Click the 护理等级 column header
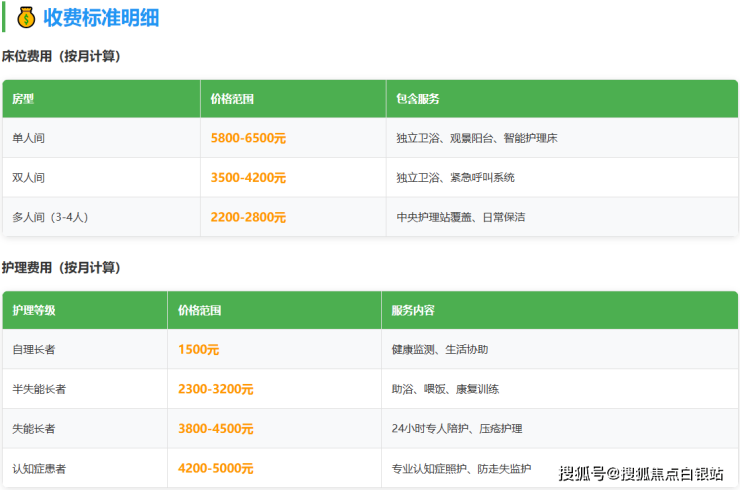Screen dimensions: 740x490 (x=34, y=310)
